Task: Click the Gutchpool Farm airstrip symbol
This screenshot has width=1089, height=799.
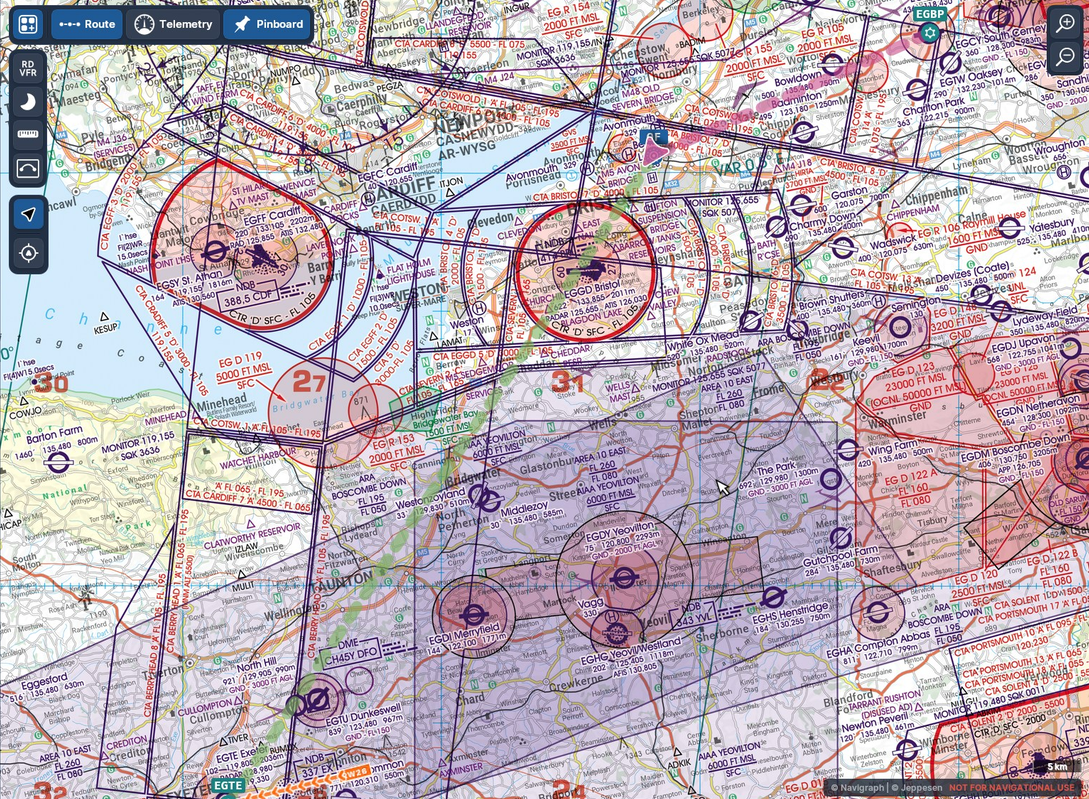Action: coord(840,538)
